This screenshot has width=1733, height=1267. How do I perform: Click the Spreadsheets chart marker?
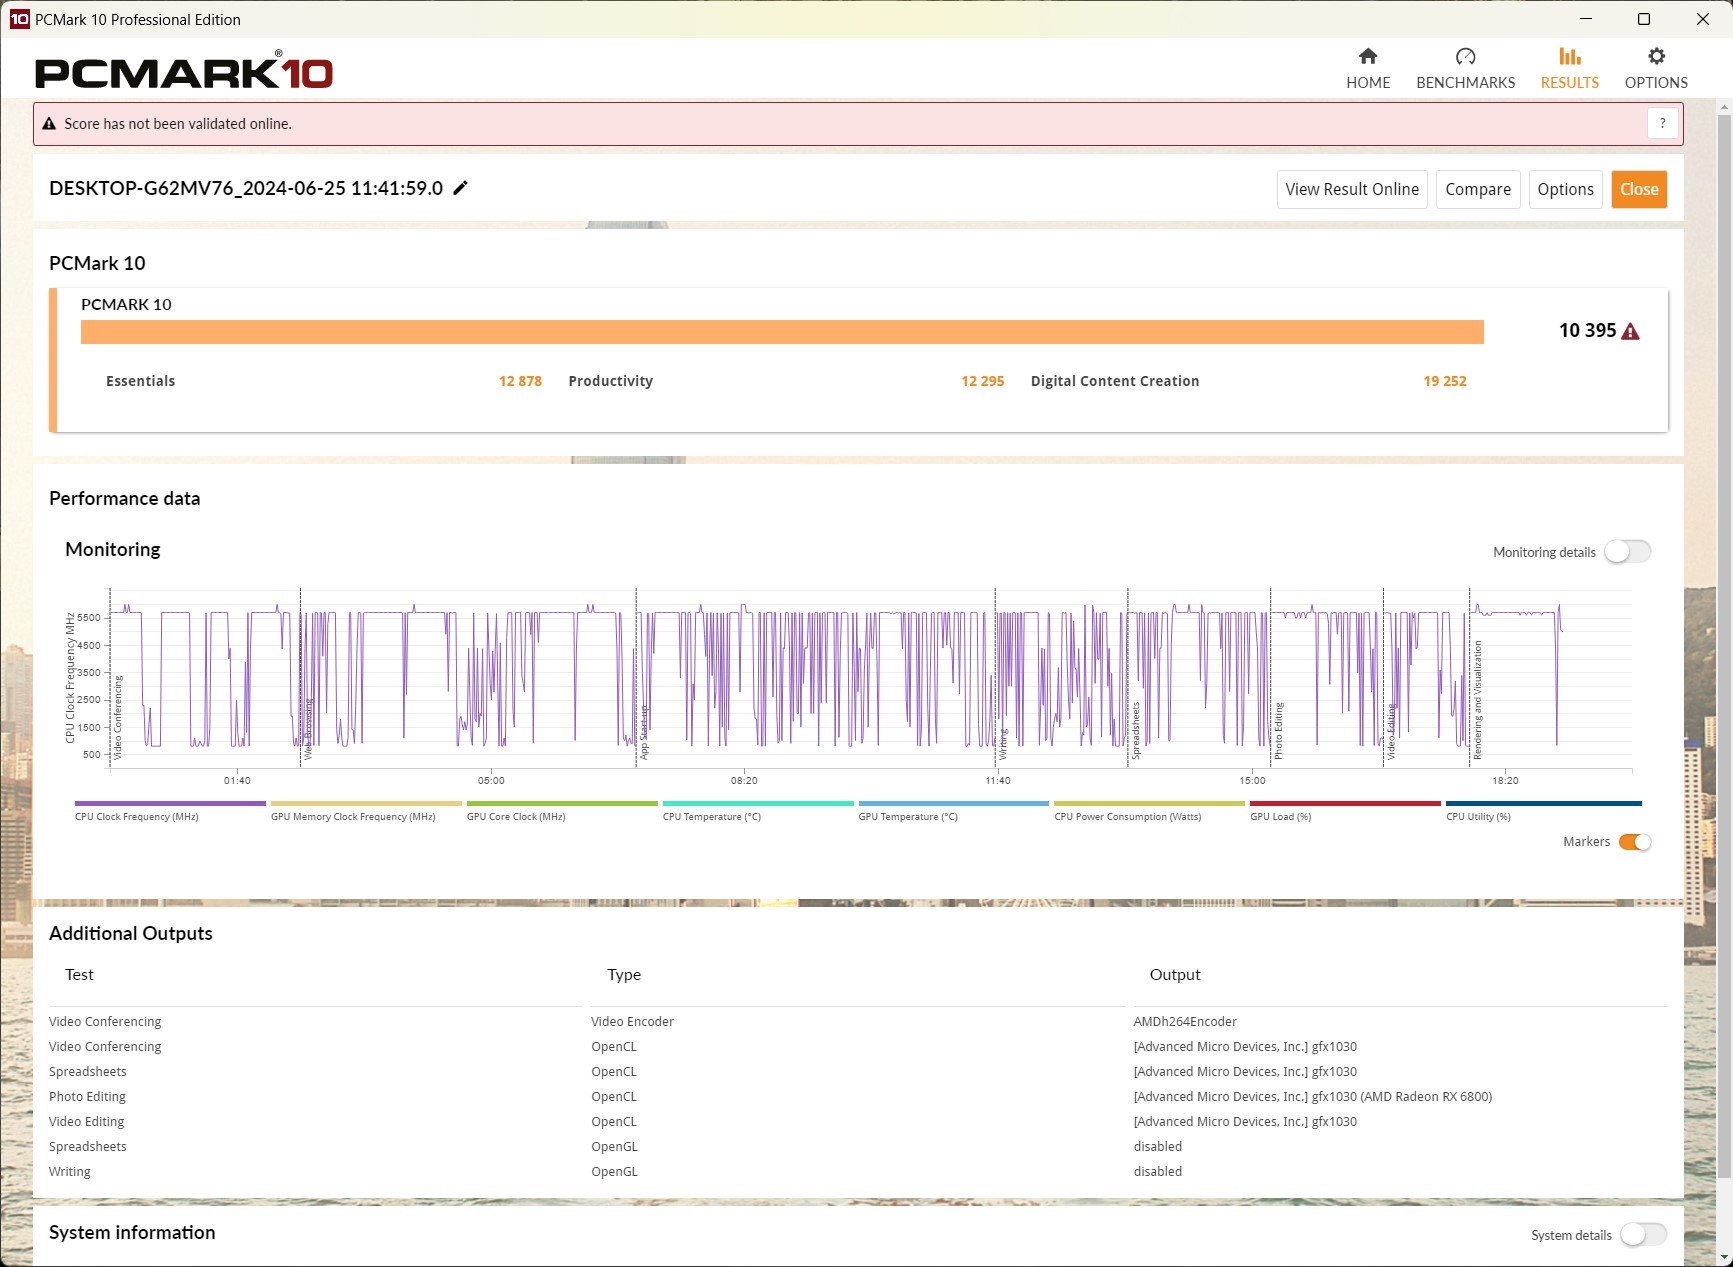(1136, 730)
